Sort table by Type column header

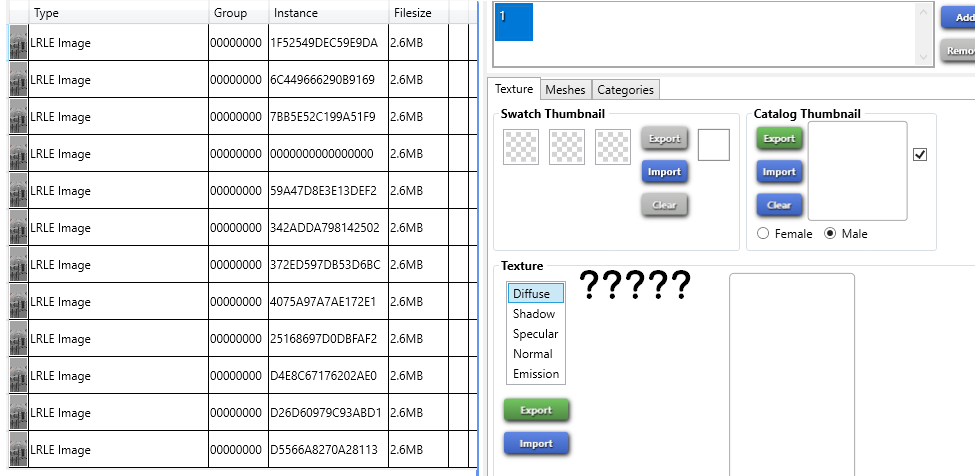point(118,12)
